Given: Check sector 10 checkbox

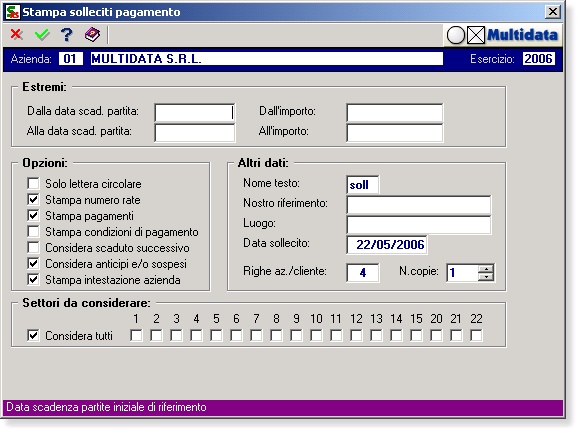Looking at the screenshot, I should pos(316,335).
